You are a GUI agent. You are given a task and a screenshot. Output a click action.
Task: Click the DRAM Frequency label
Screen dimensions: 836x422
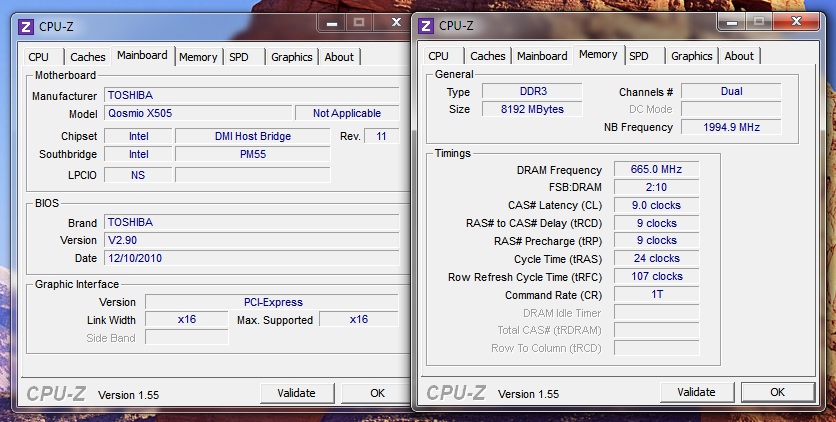pos(559,171)
